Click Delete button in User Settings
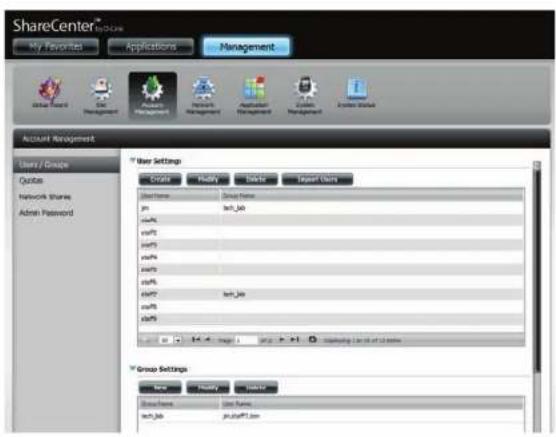 (256, 179)
